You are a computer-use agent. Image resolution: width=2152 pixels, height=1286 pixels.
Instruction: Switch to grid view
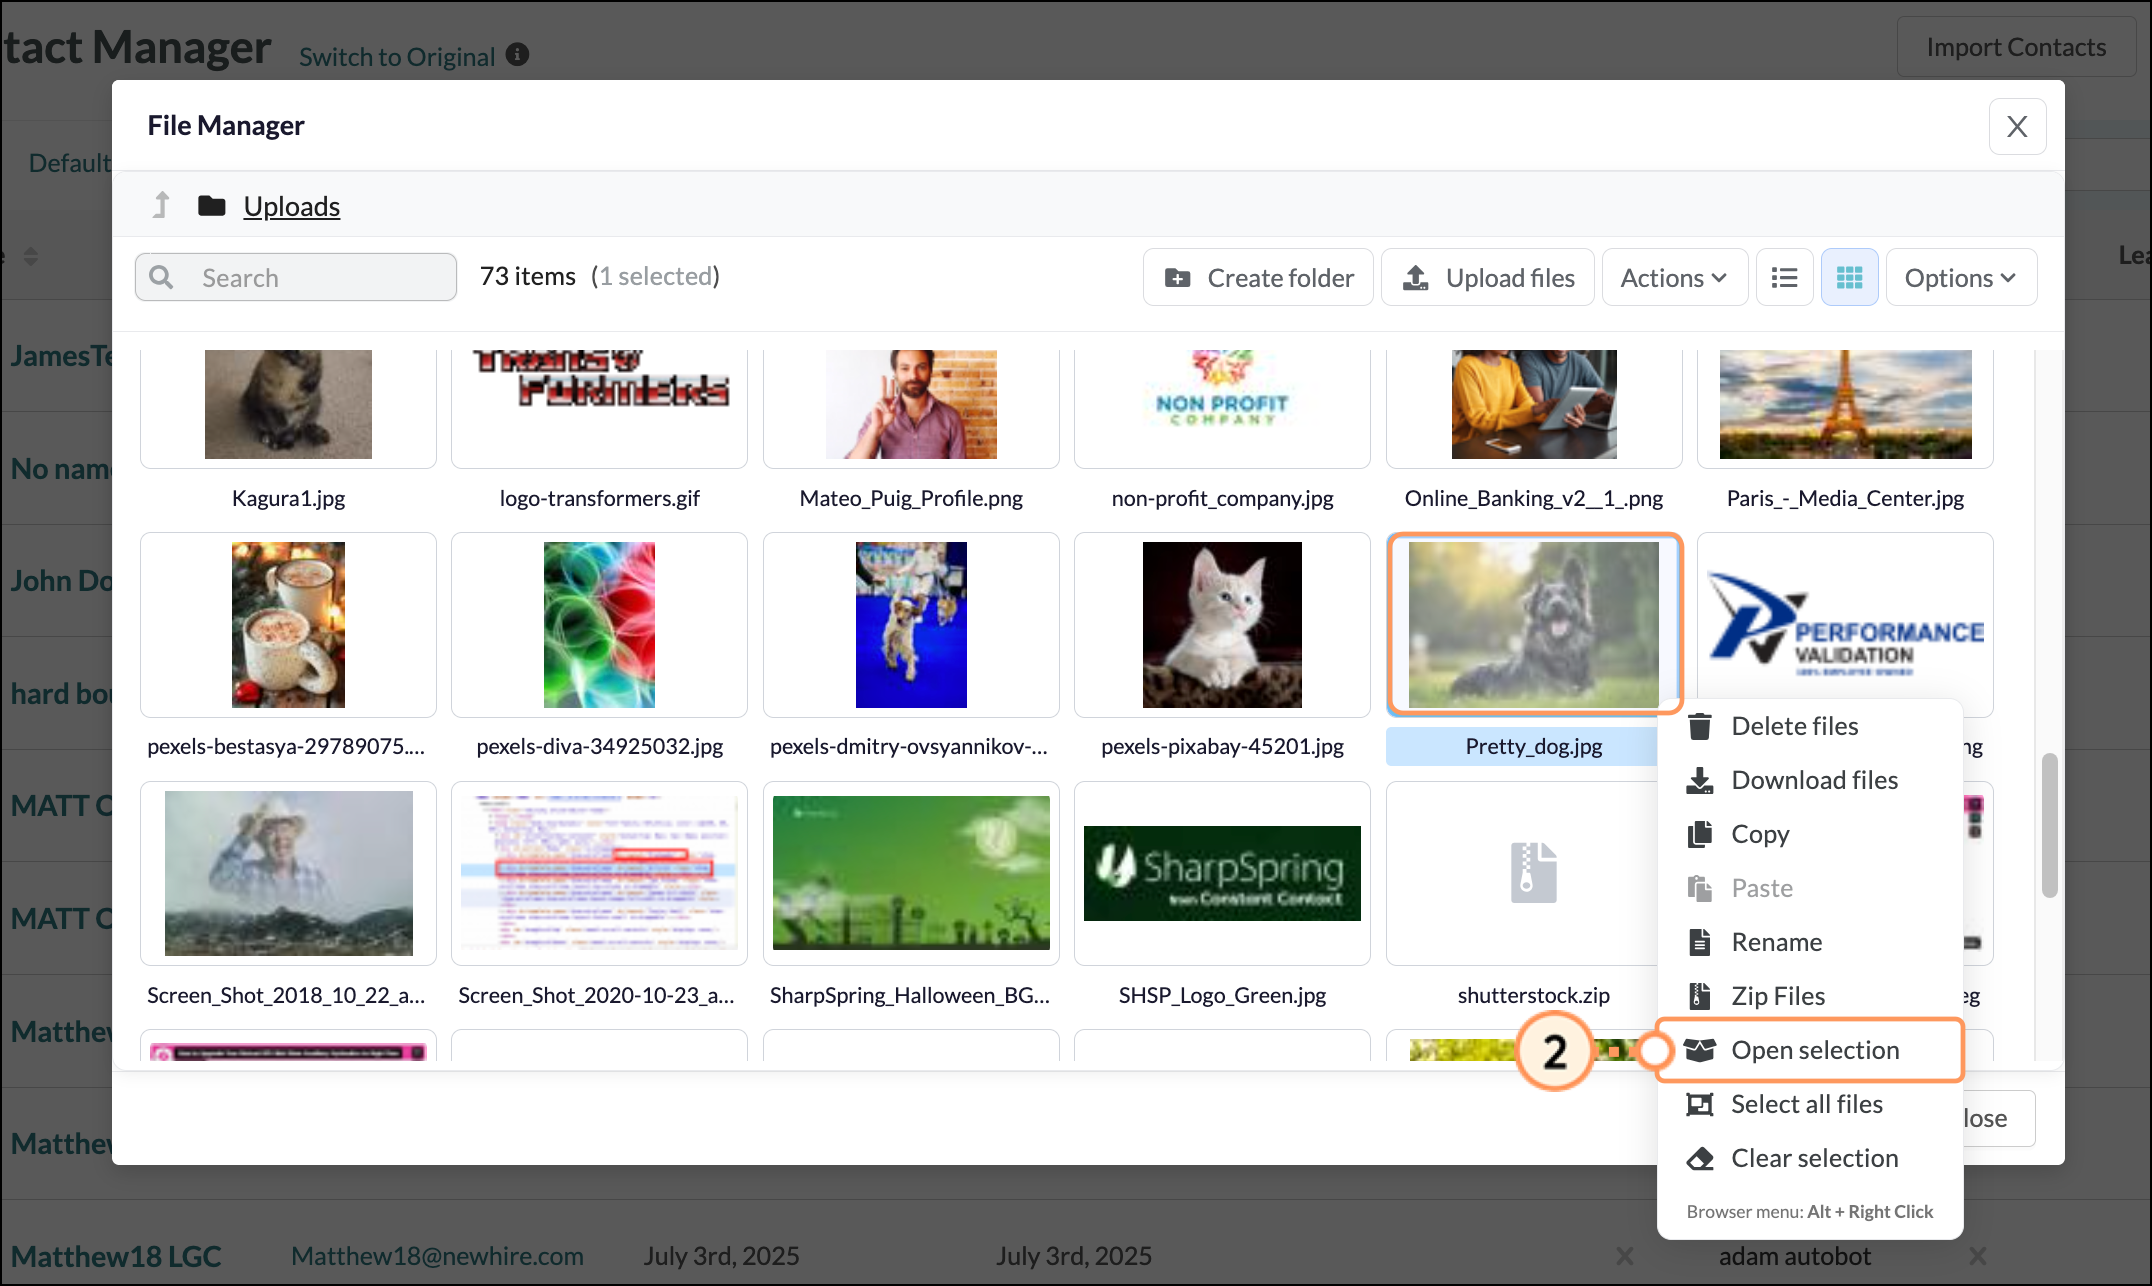(x=1849, y=277)
